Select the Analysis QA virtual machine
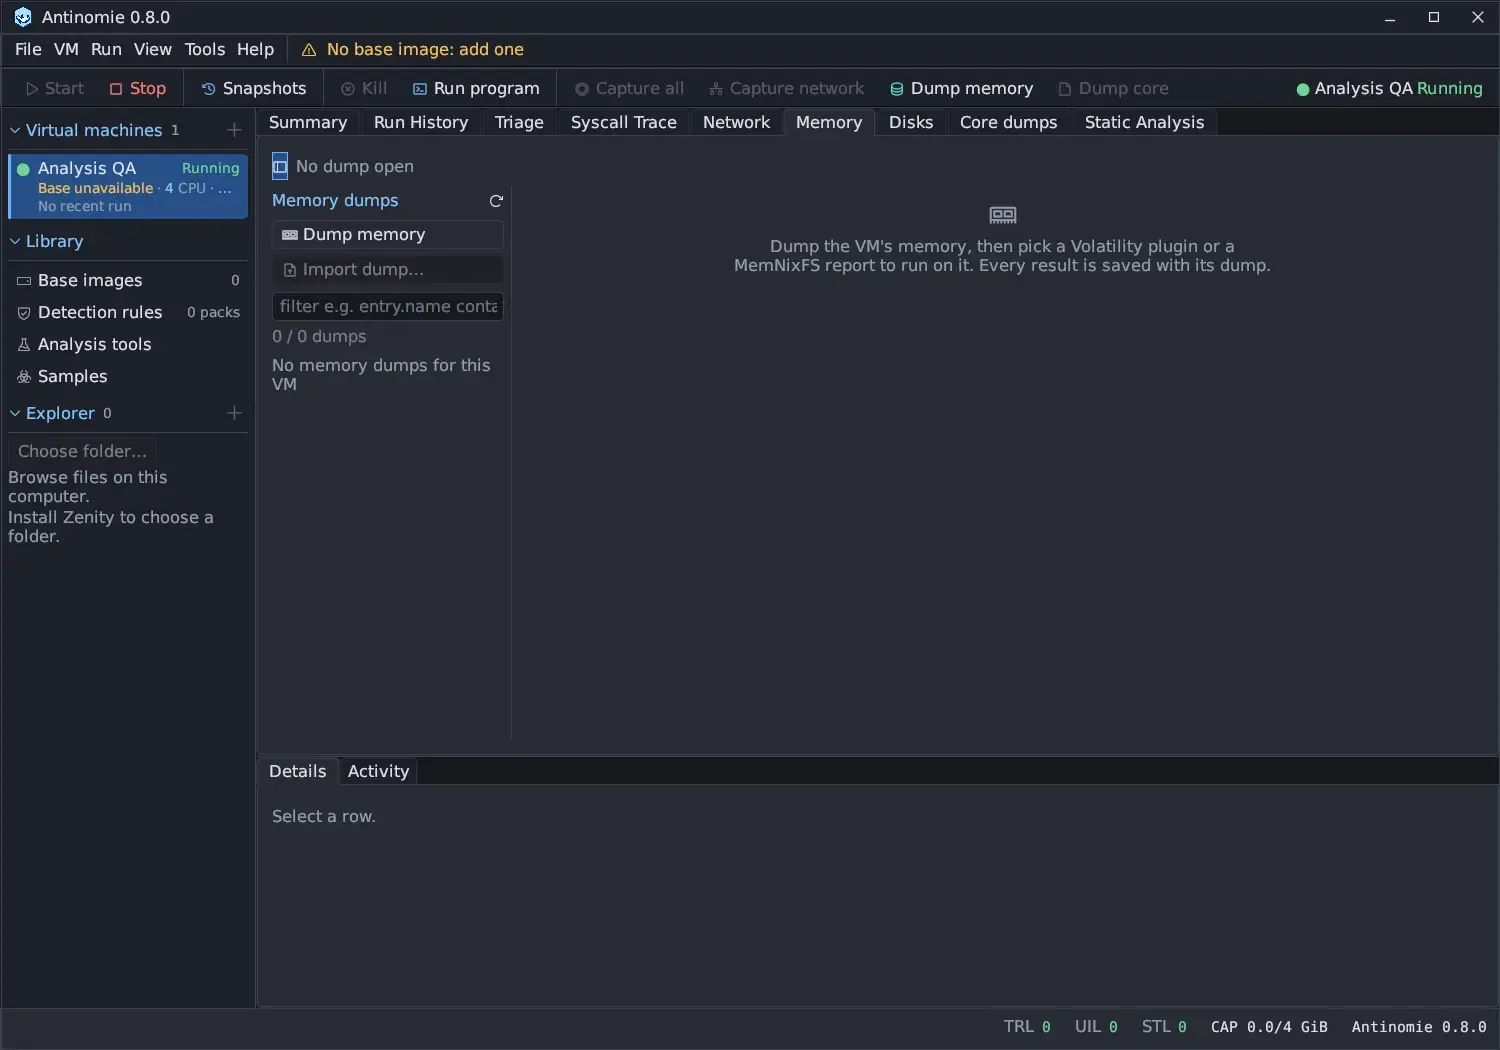 [128, 186]
